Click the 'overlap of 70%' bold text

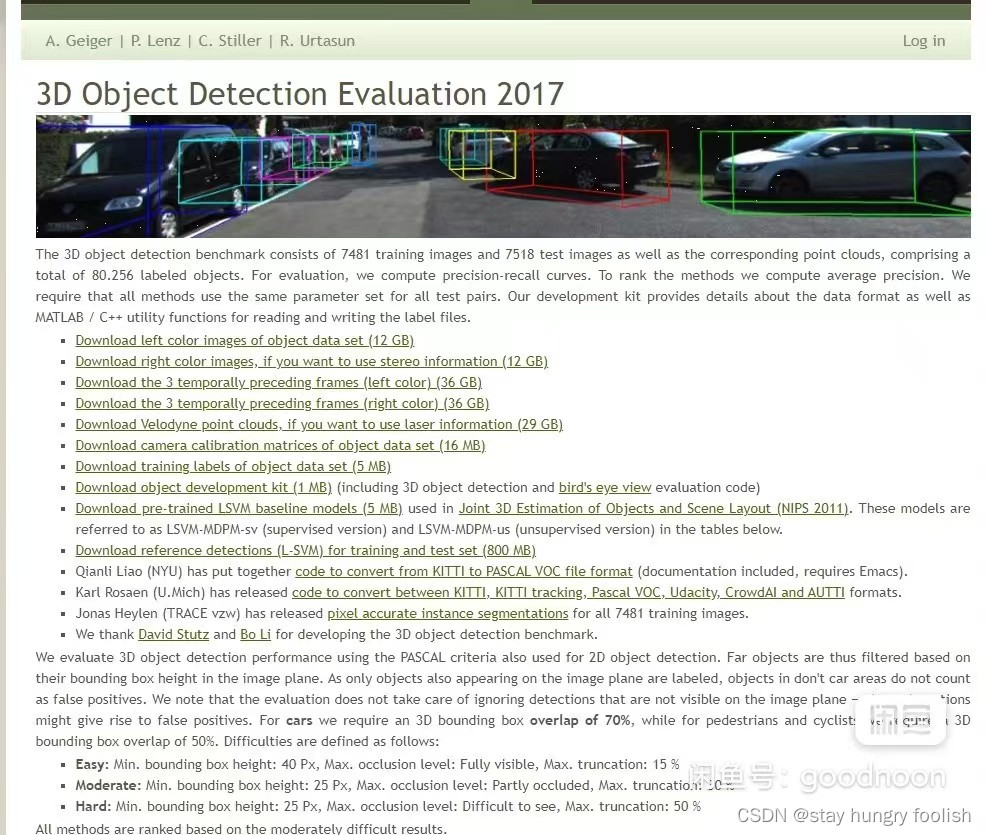[x=580, y=721]
